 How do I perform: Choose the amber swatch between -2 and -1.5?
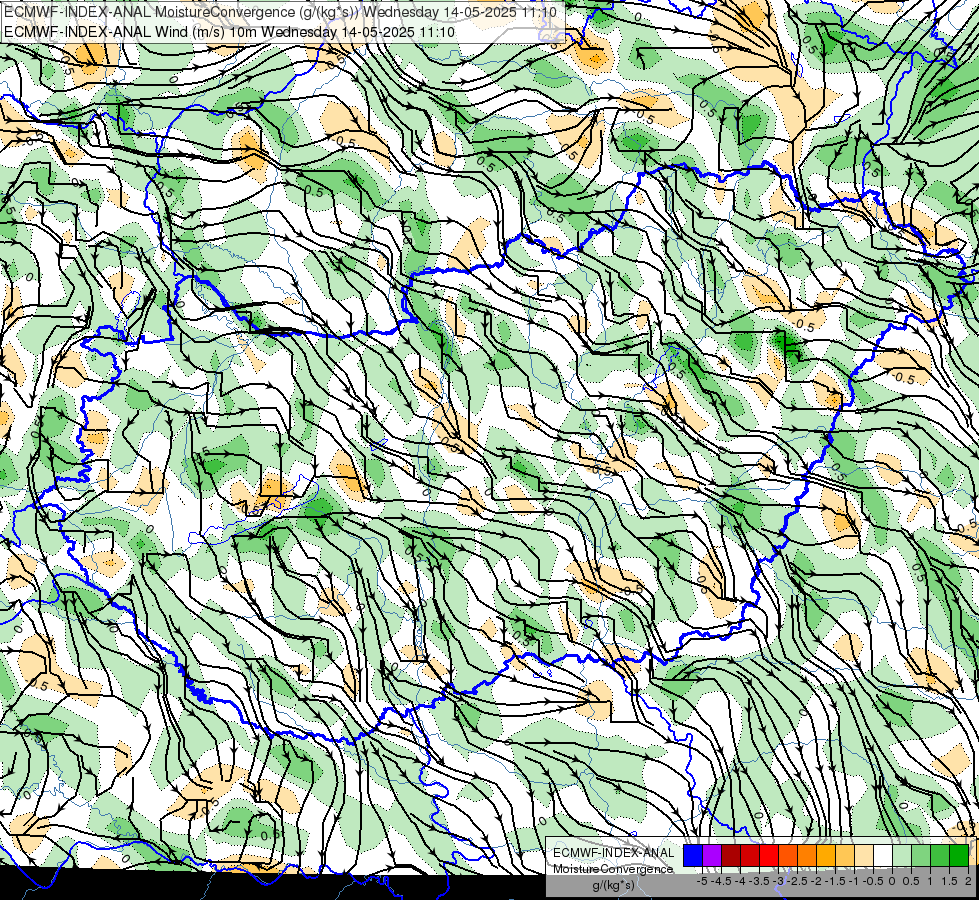pyautogui.click(x=825, y=856)
